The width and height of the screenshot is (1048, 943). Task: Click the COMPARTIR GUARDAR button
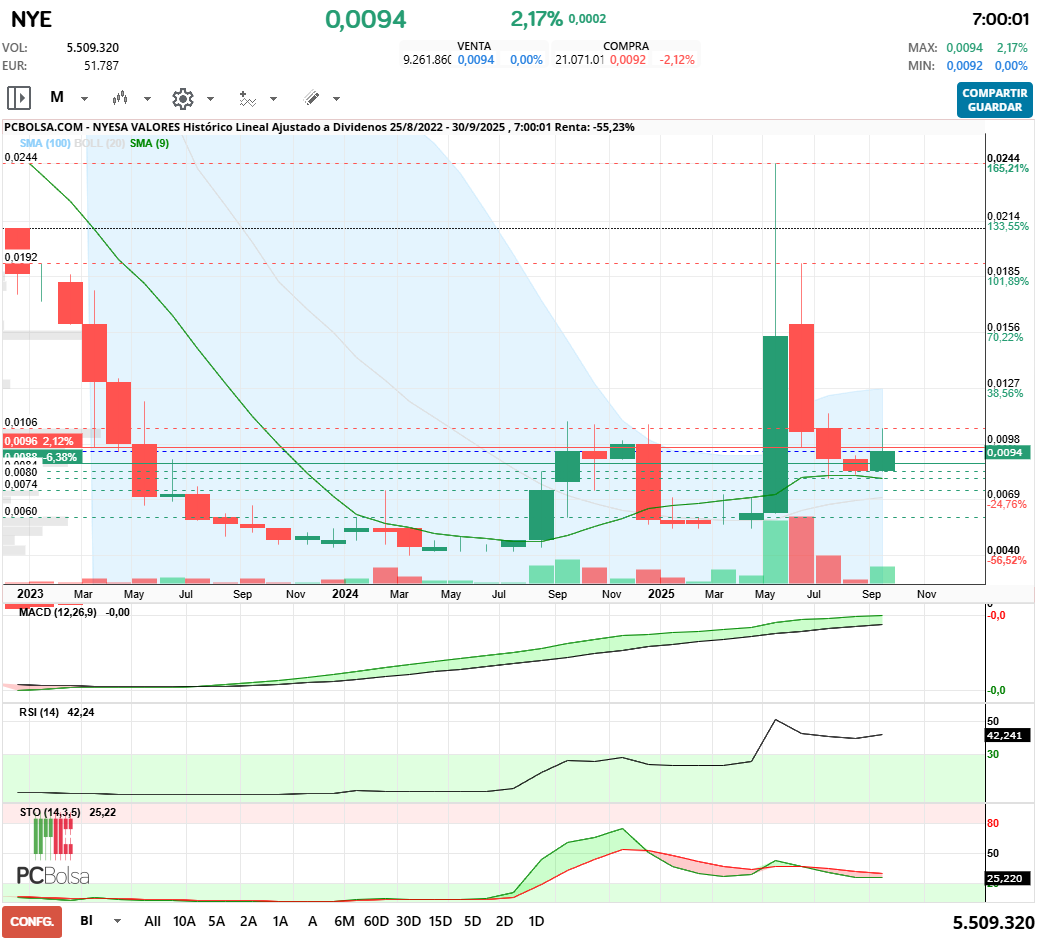coord(995,100)
